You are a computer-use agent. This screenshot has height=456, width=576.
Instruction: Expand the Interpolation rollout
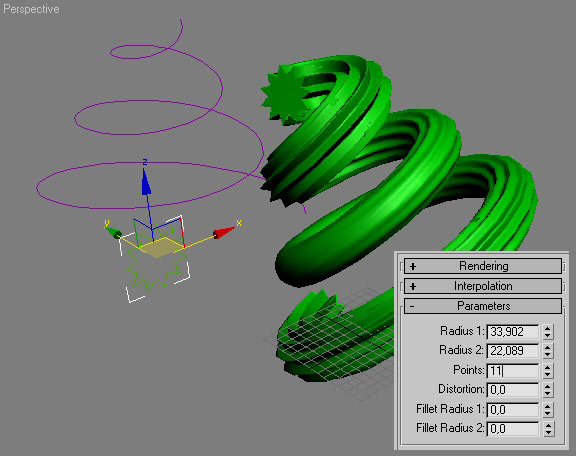pos(483,286)
